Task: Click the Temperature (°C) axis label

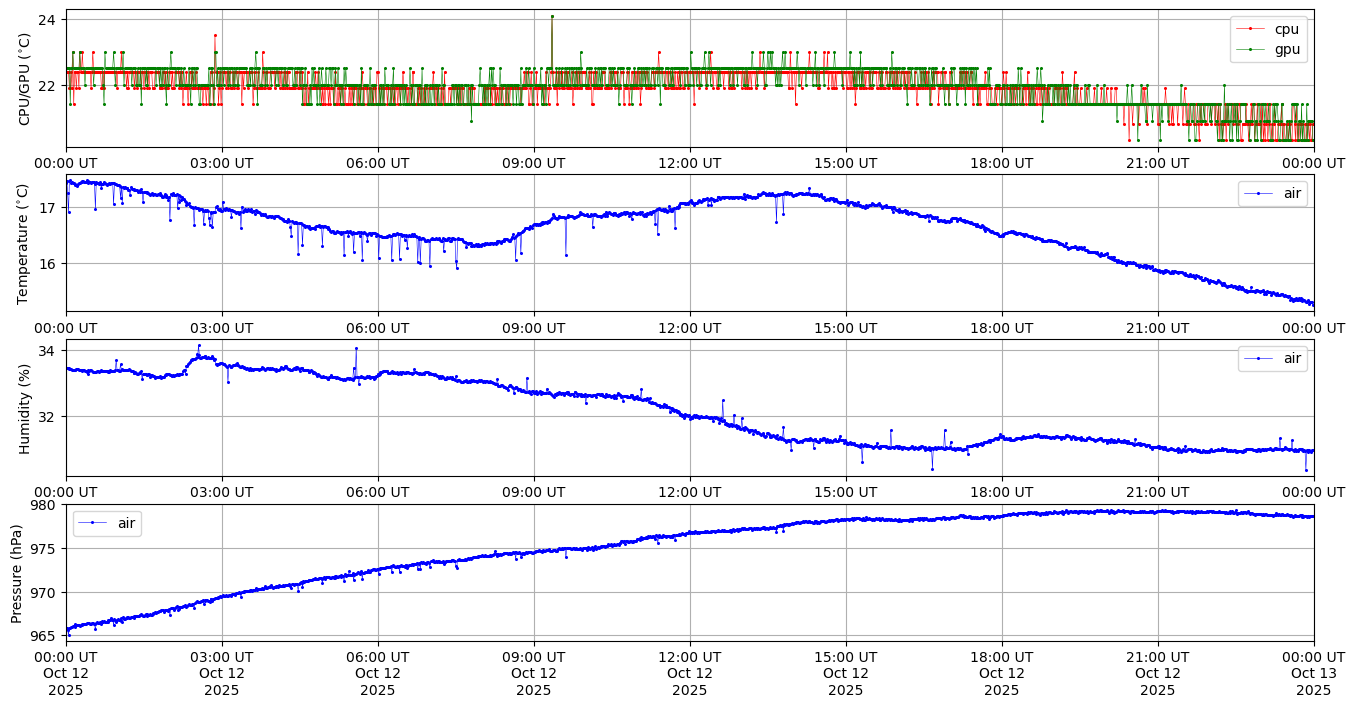Action: 25,243
